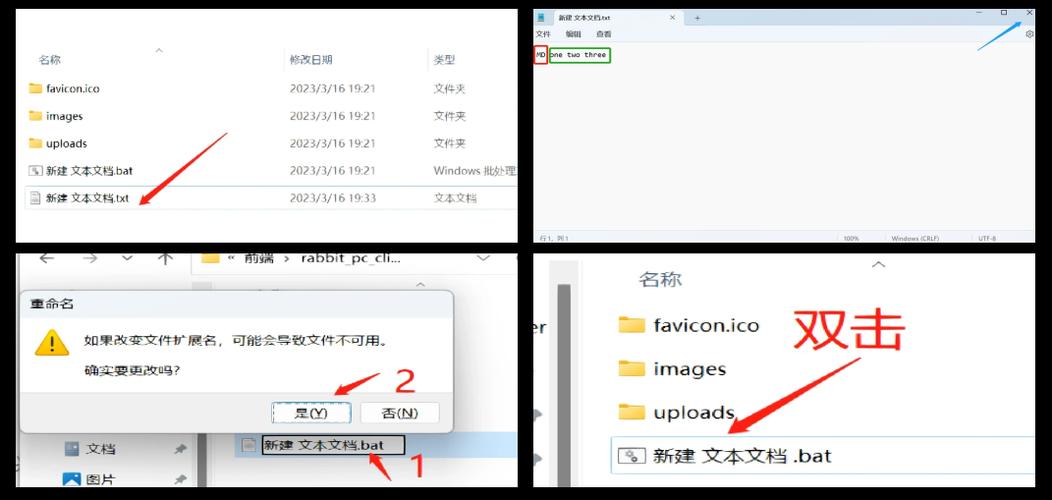
Task: Click the sort chevron above the enlarged 名称 header
Action: point(877,264)
